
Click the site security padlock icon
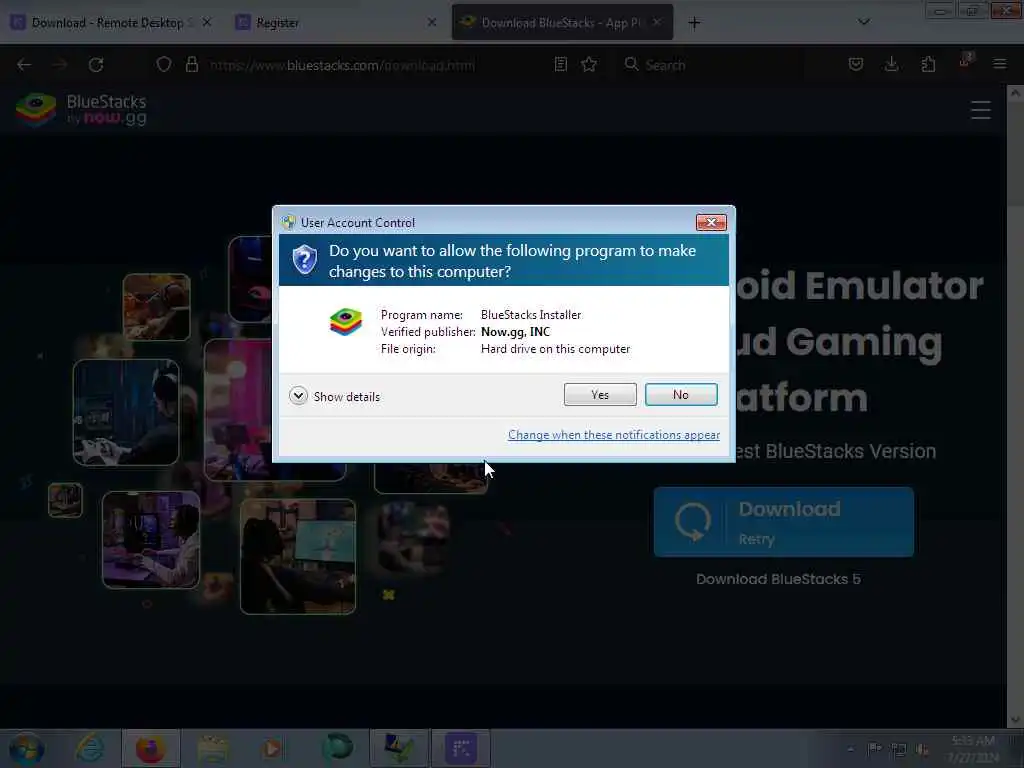click(191, 65)
